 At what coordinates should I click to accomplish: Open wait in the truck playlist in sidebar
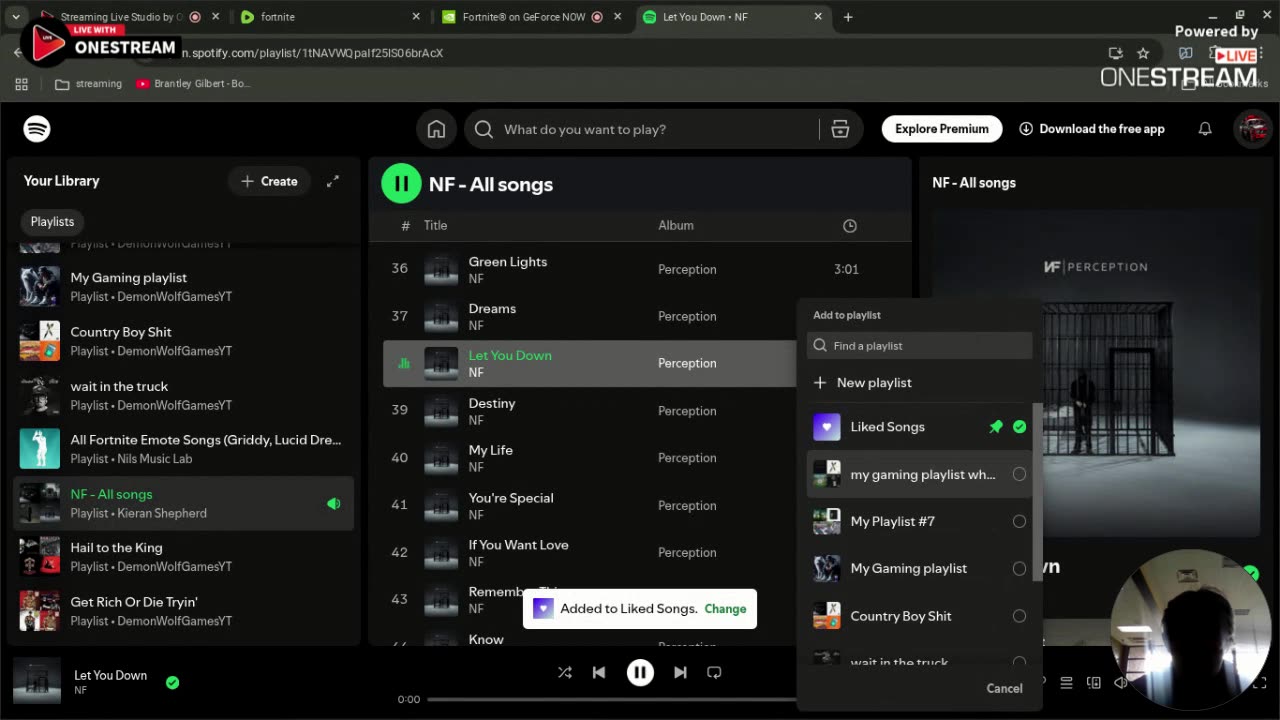coord(183,395)
